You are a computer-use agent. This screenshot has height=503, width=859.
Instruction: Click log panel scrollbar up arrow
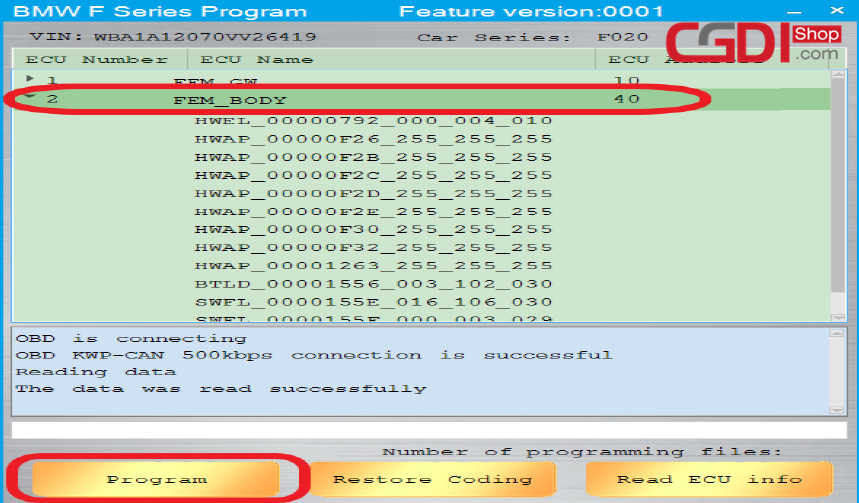point(837,333)
